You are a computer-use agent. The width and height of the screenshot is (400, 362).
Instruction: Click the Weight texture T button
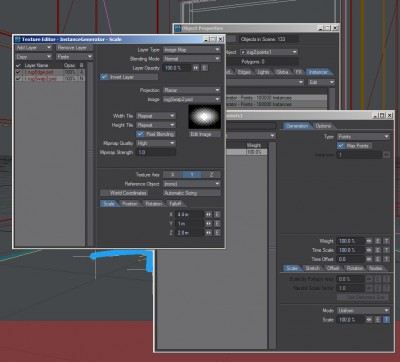pyautogui.click(x=386, y=241)
